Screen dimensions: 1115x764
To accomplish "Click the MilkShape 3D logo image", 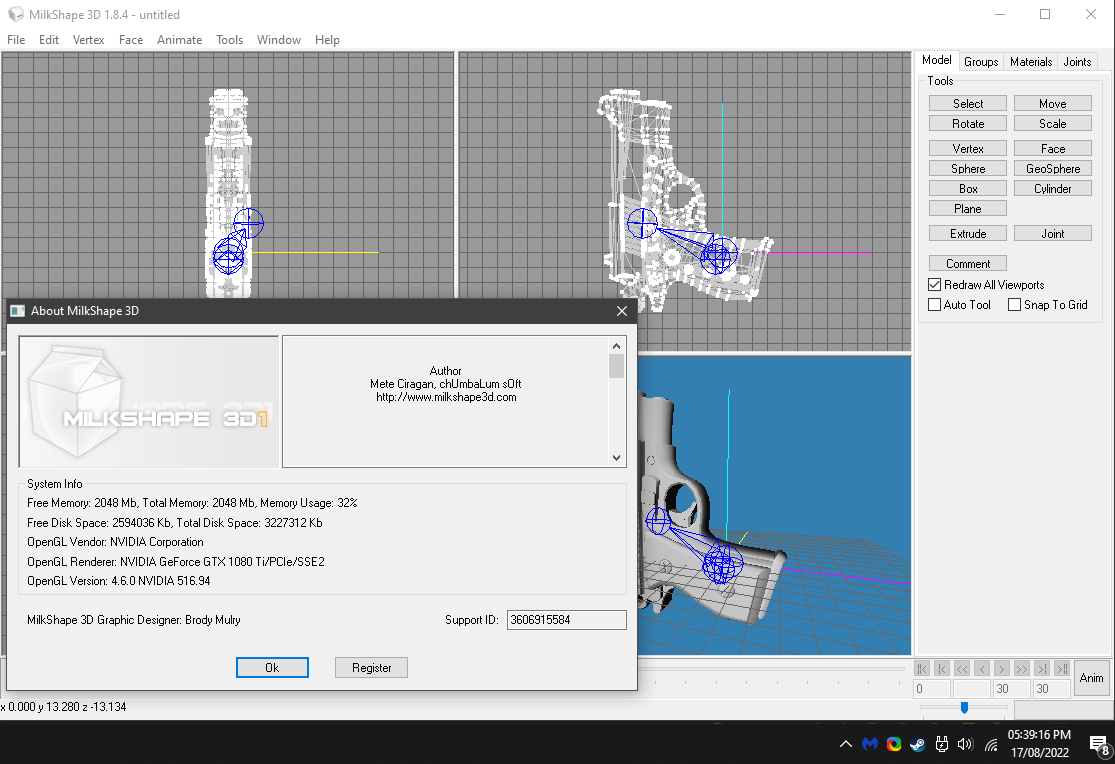I will [149, 402].
